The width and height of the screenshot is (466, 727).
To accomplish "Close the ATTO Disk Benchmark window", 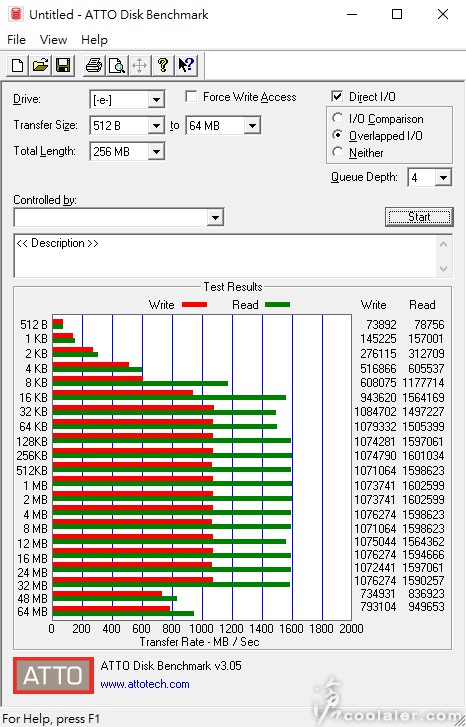I will click(443, 14).
